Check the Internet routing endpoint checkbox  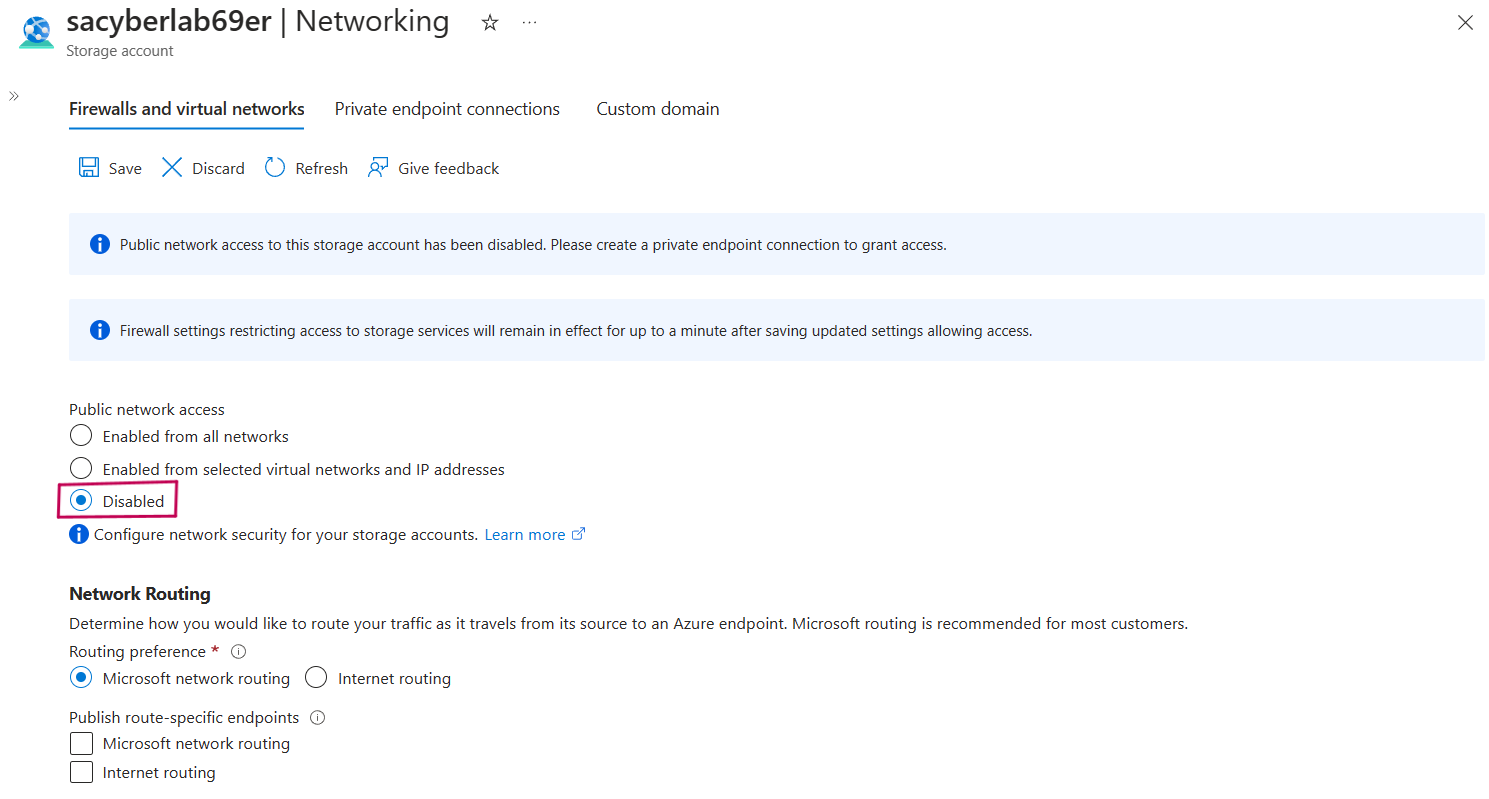(80, 771)
